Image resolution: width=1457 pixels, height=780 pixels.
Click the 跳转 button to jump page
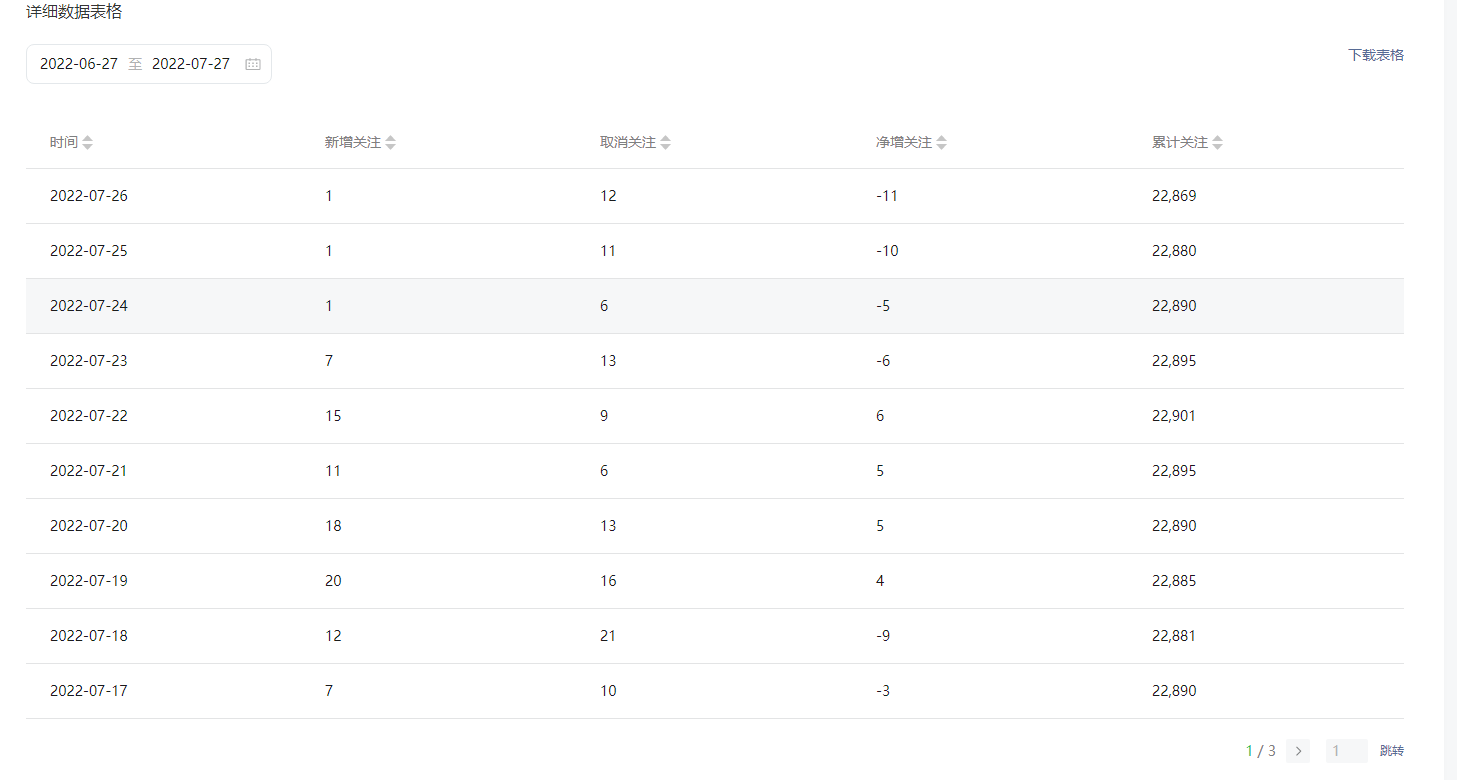coord(1391,751)
